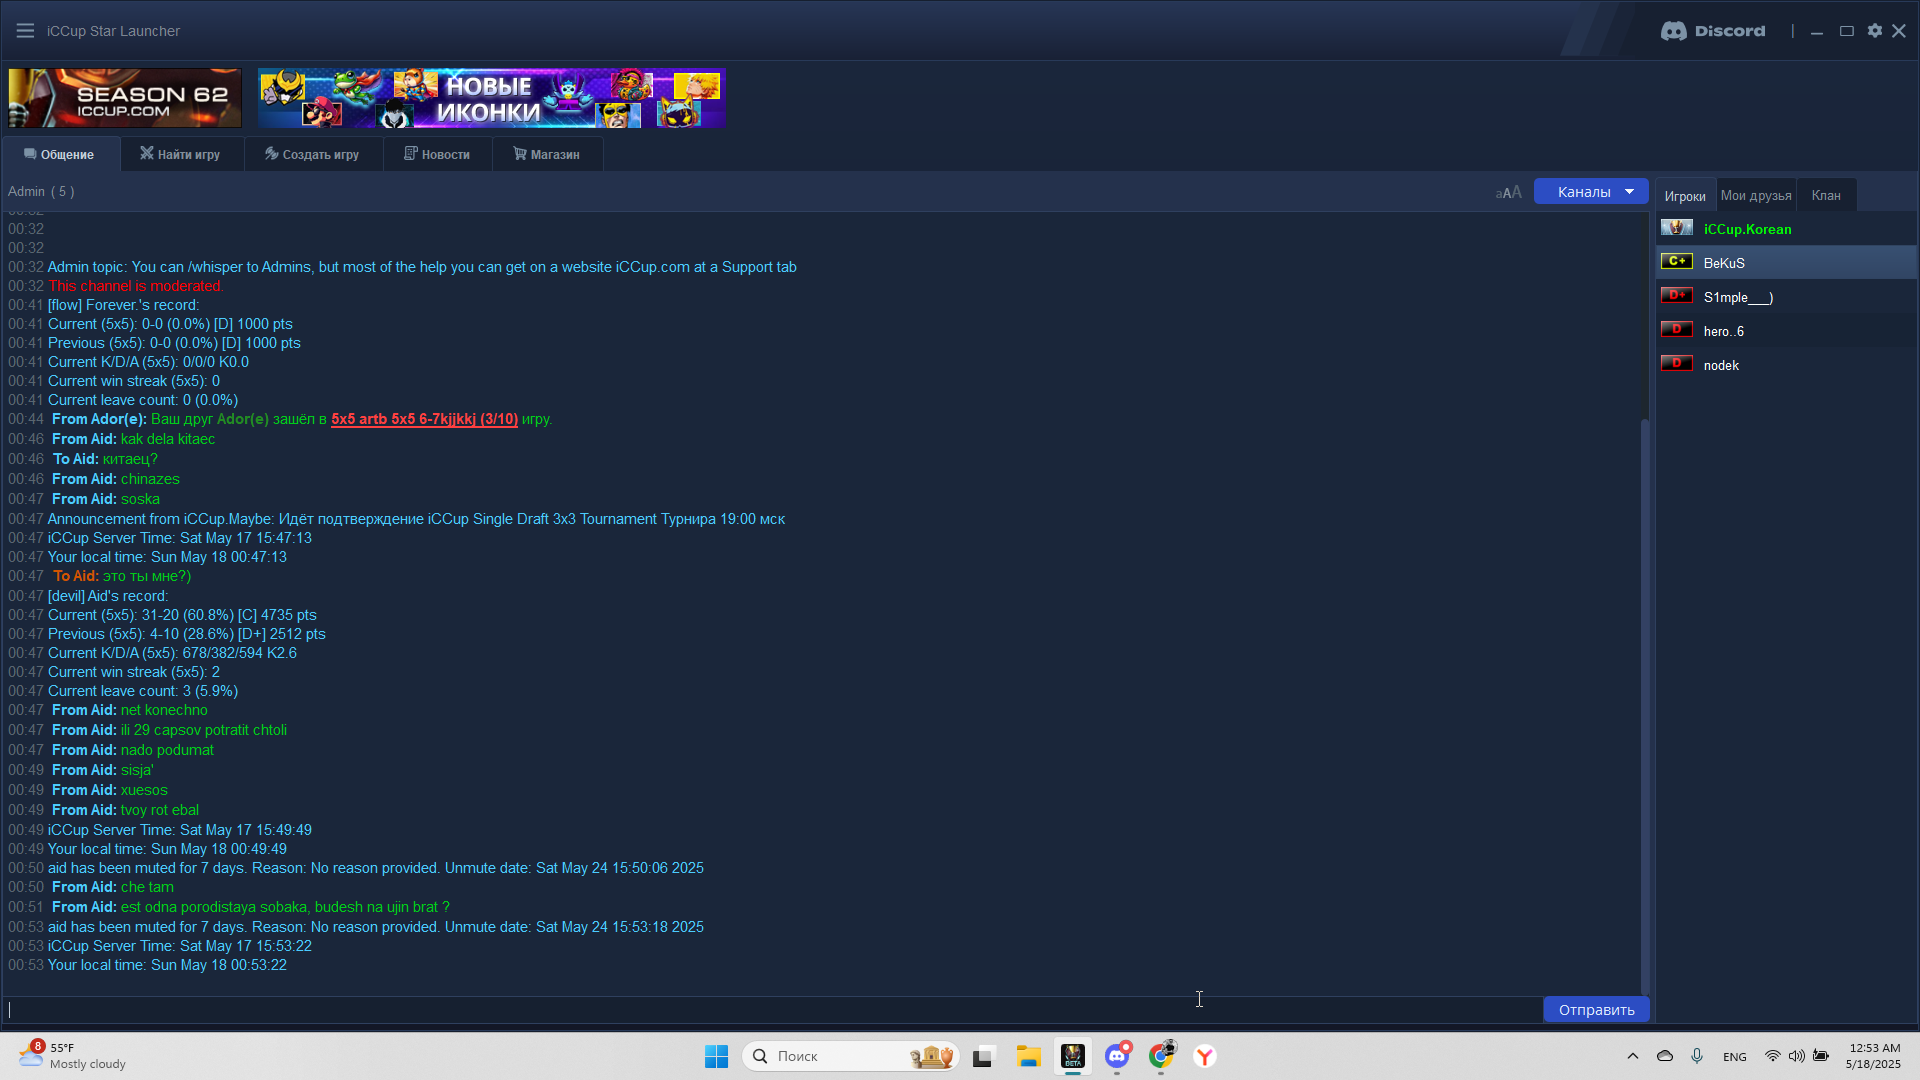Select the Клан tab
The width and height of the screenshot is (1920, 1080).
[x=1826, y=196]
